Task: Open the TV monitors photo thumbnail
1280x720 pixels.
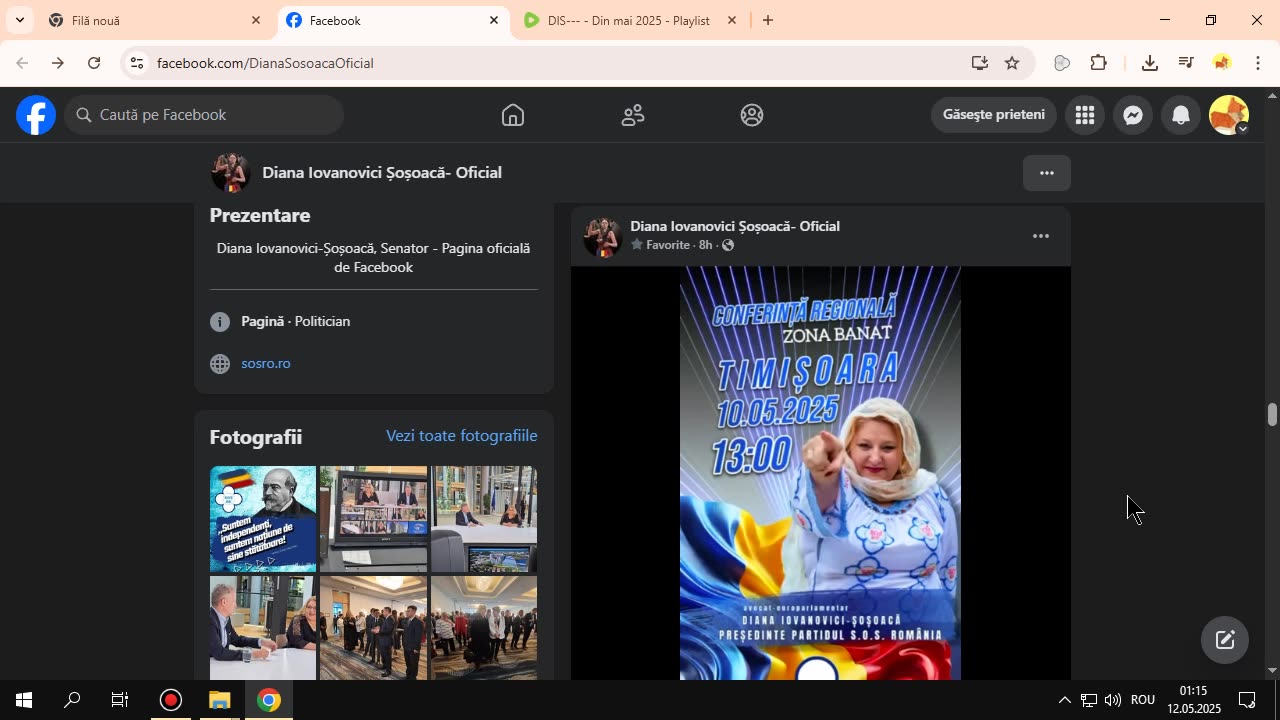Action: pos(373,519)
